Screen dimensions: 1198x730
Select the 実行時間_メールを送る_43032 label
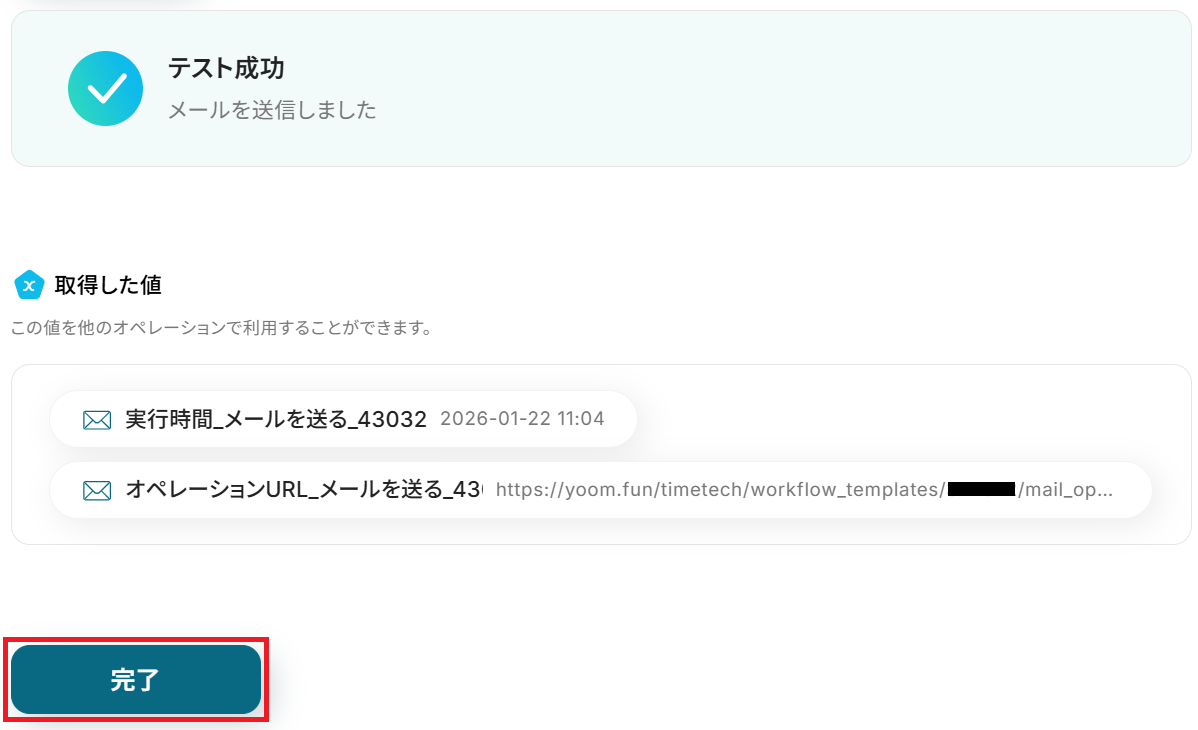pyautogui.click(x=276, y=419)
